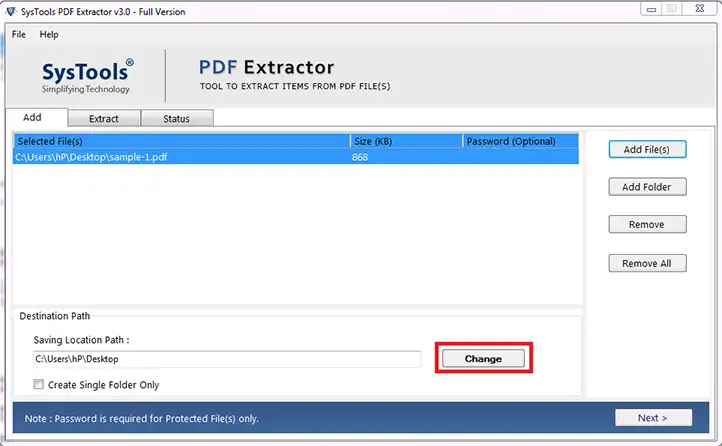Minimize the PDF Extractor window
This screenshot has width=722, height=446.
652,9
